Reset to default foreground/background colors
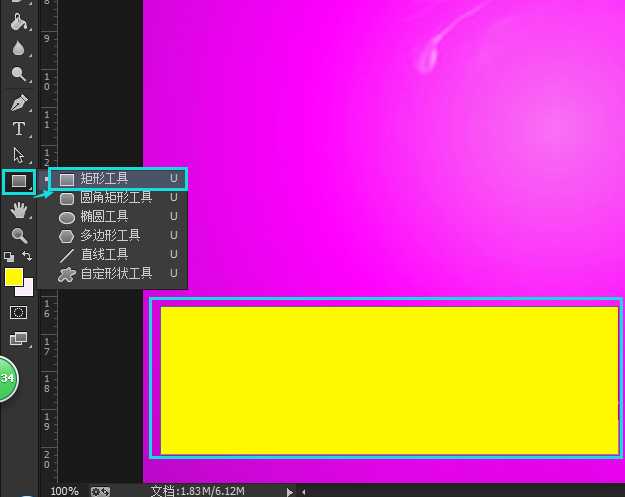This screenshot has width=625, height=497. (9, 257)
